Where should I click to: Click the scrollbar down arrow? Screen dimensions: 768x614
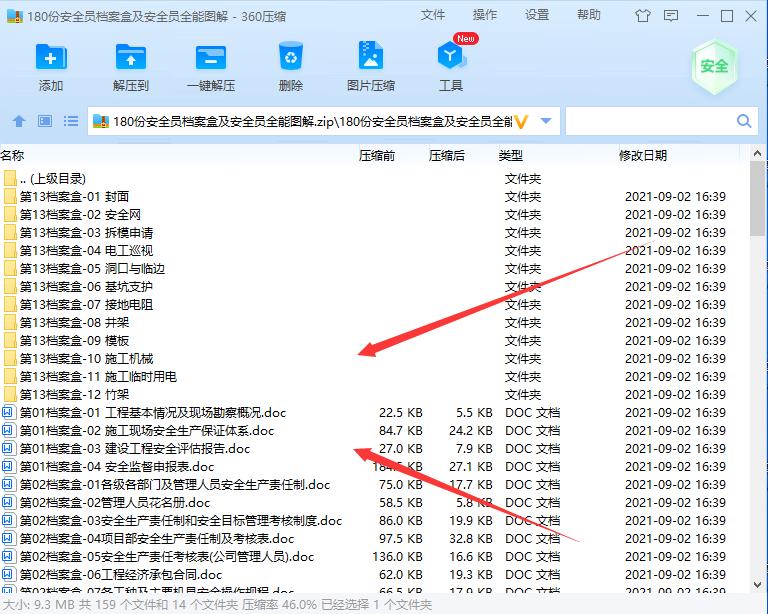(x=757, y=585)
